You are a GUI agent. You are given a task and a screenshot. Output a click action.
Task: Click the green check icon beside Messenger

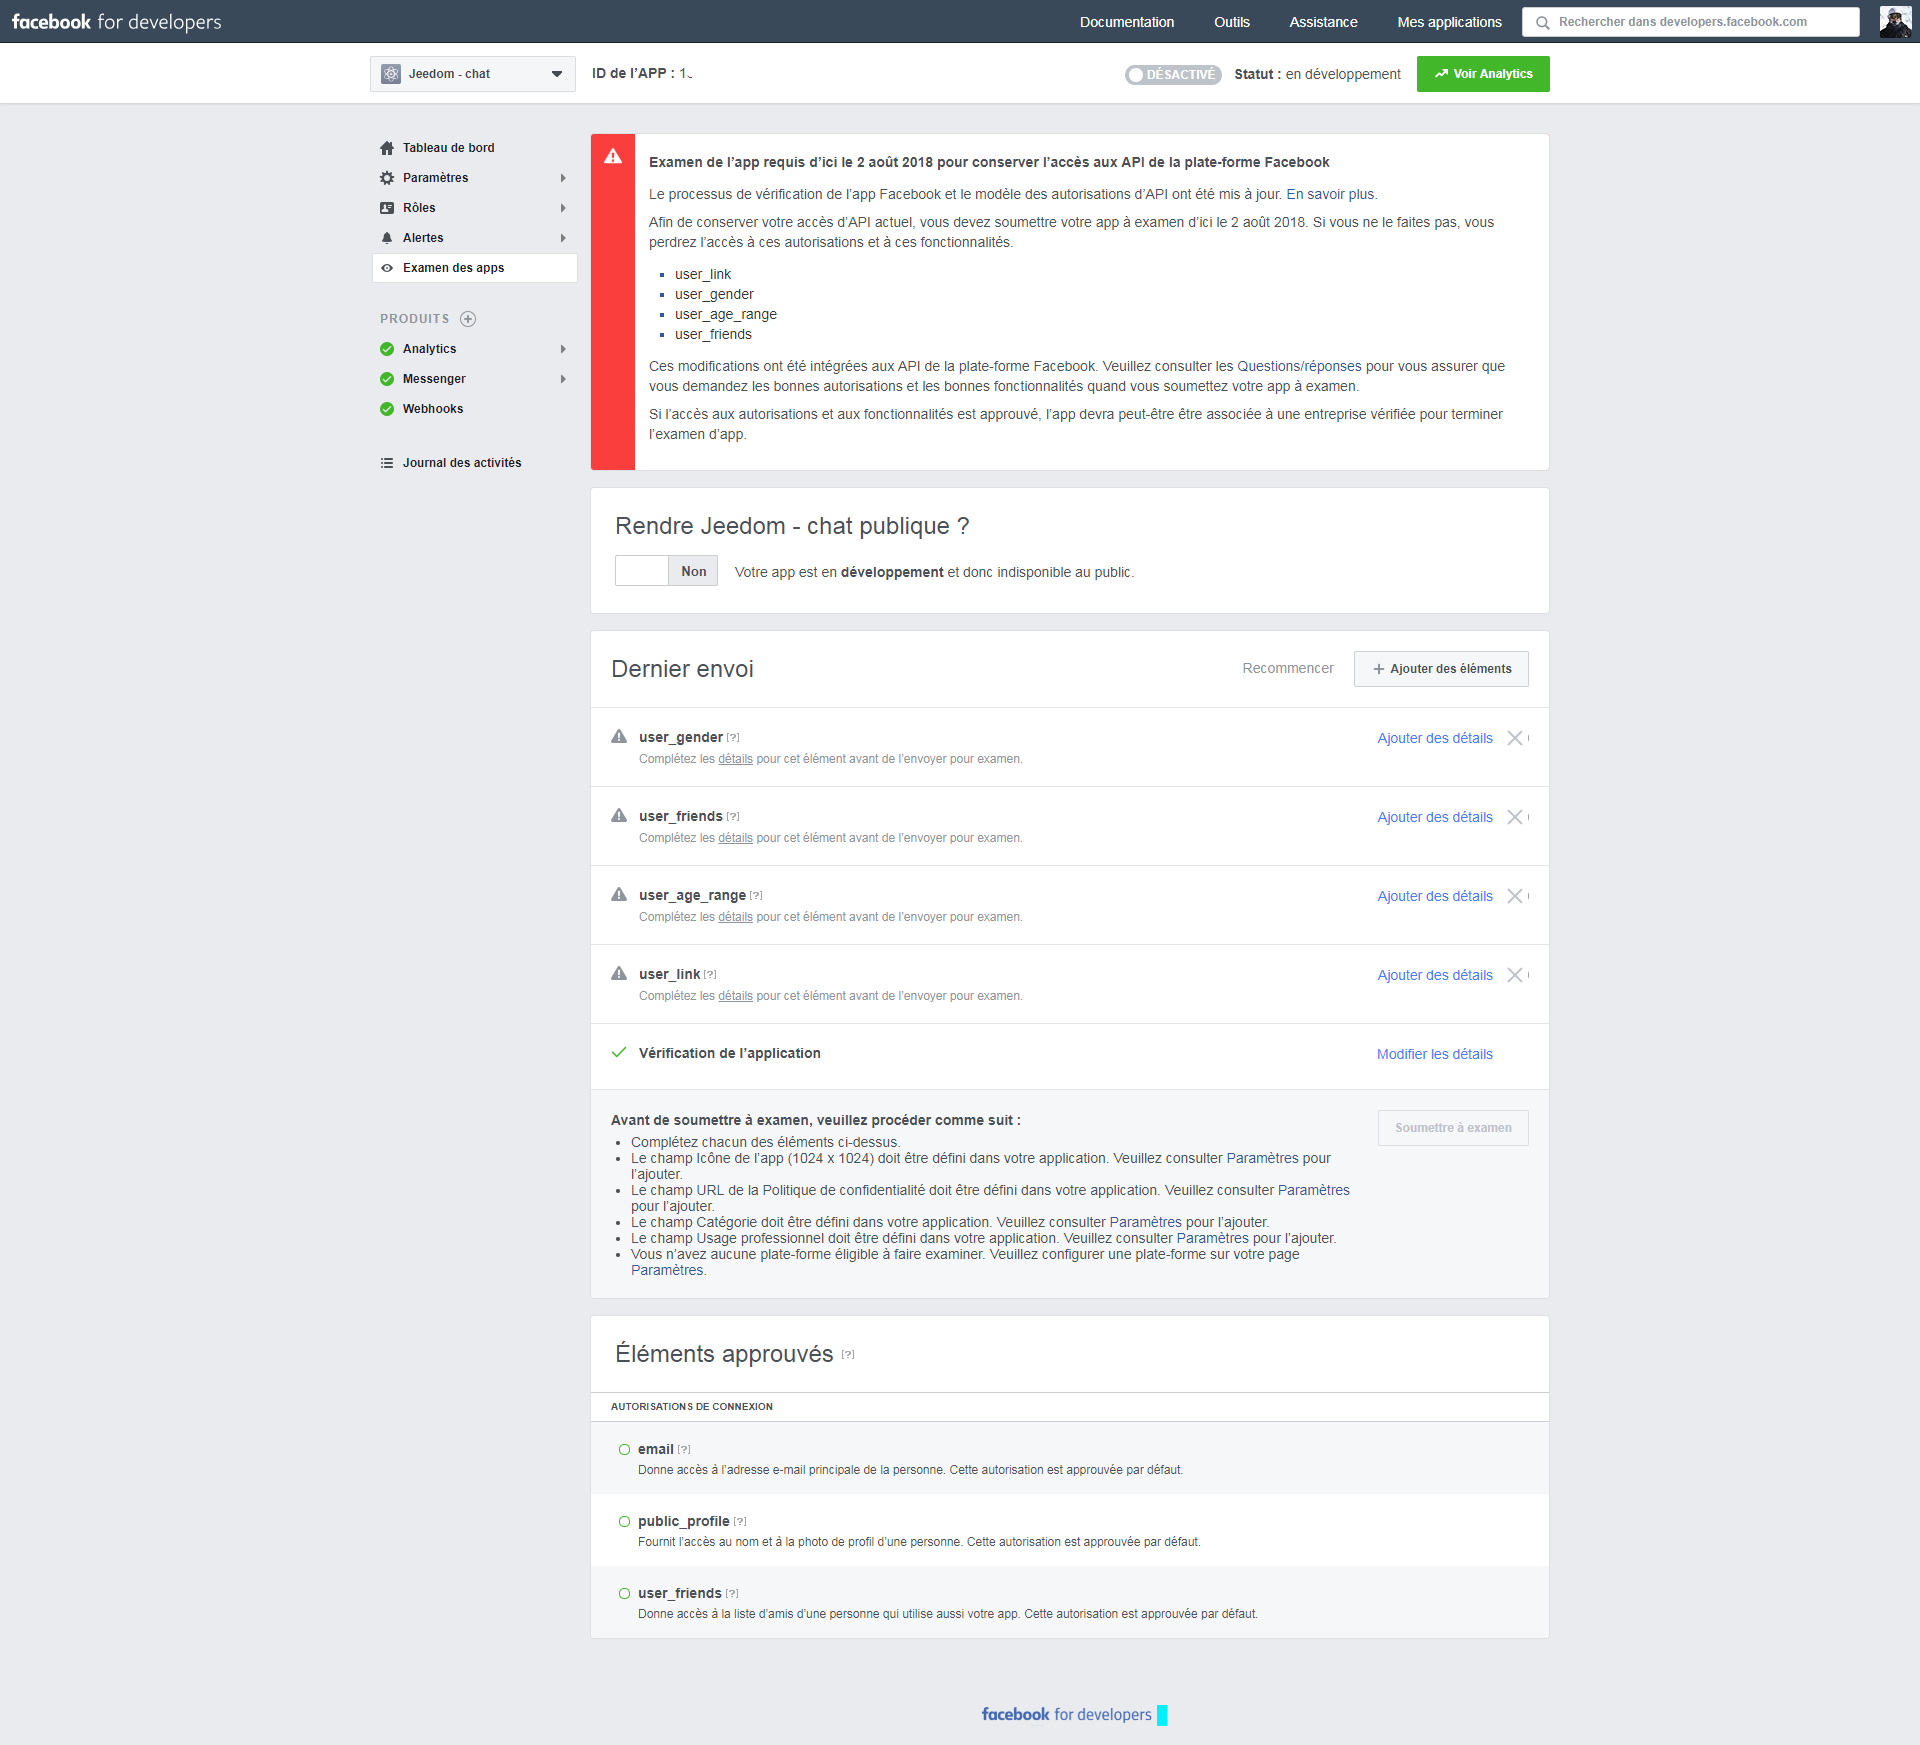point(387,379)
